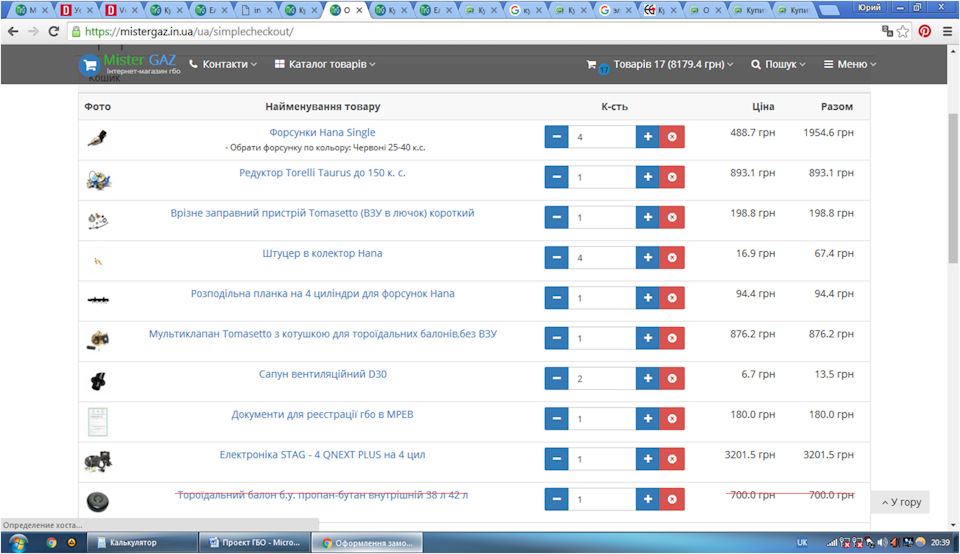960x554 pixels.
Task: Click the У гору back-to-top button
Action: [901, 502]
